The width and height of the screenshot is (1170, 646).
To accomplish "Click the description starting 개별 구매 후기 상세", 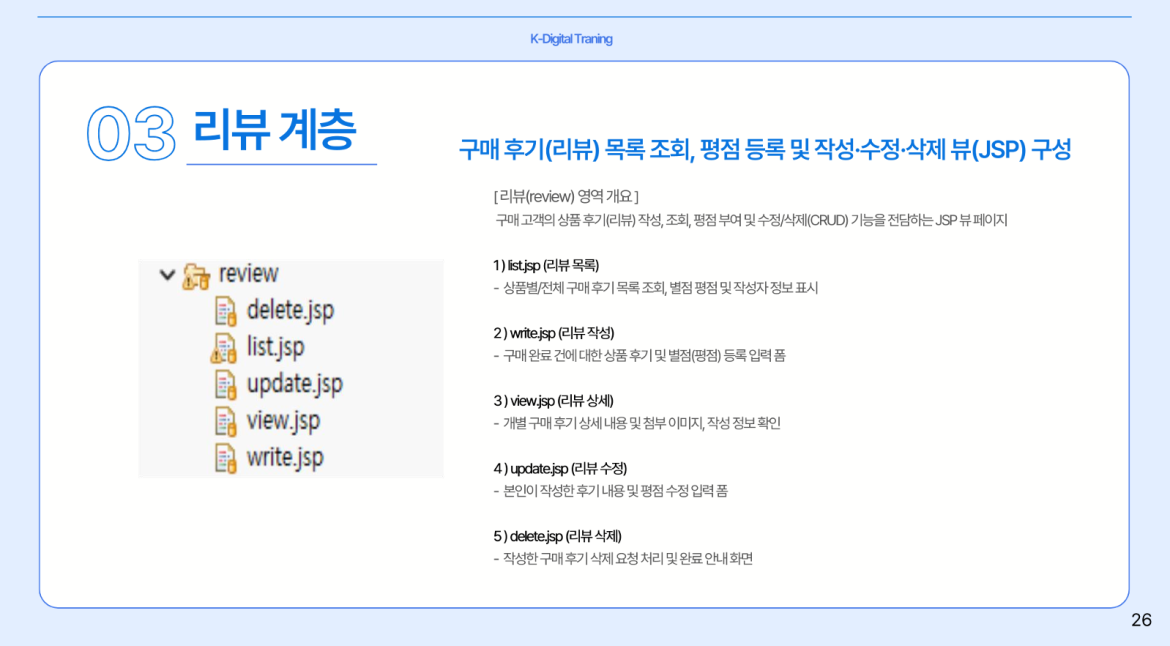I will [x=636, y=424].
